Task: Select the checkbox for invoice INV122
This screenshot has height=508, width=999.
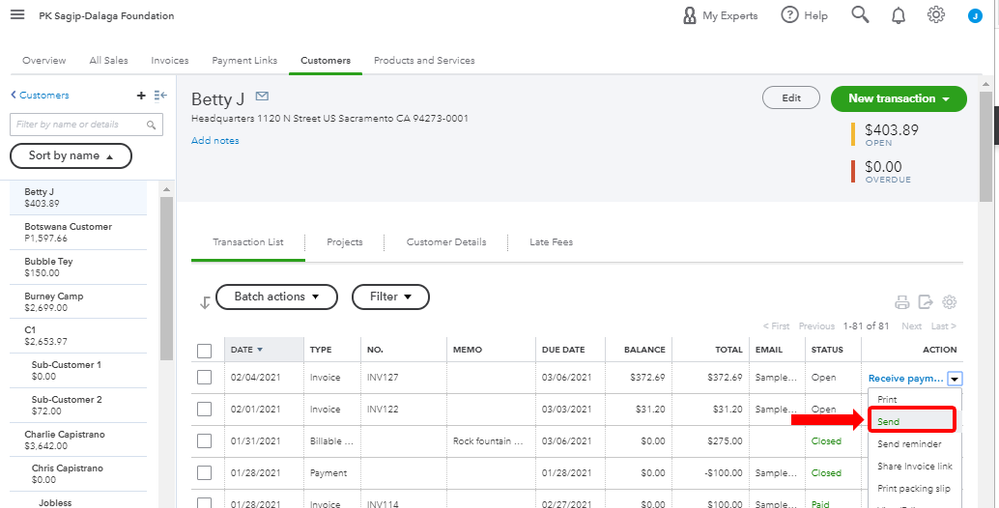Action: tap(205, 409)
